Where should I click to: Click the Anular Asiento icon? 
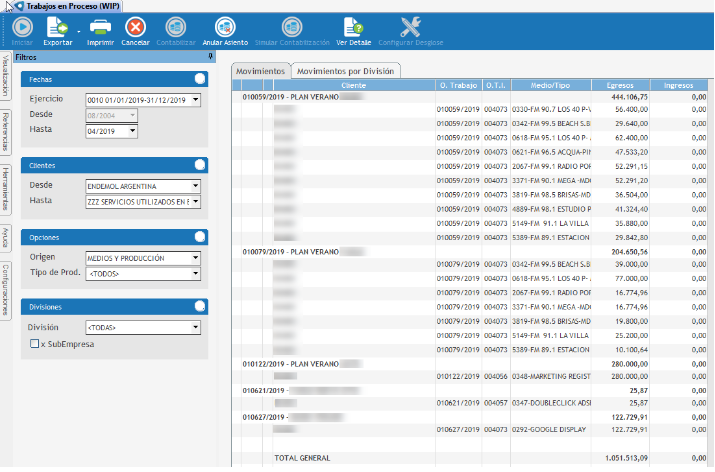click(x=225, y=28)
